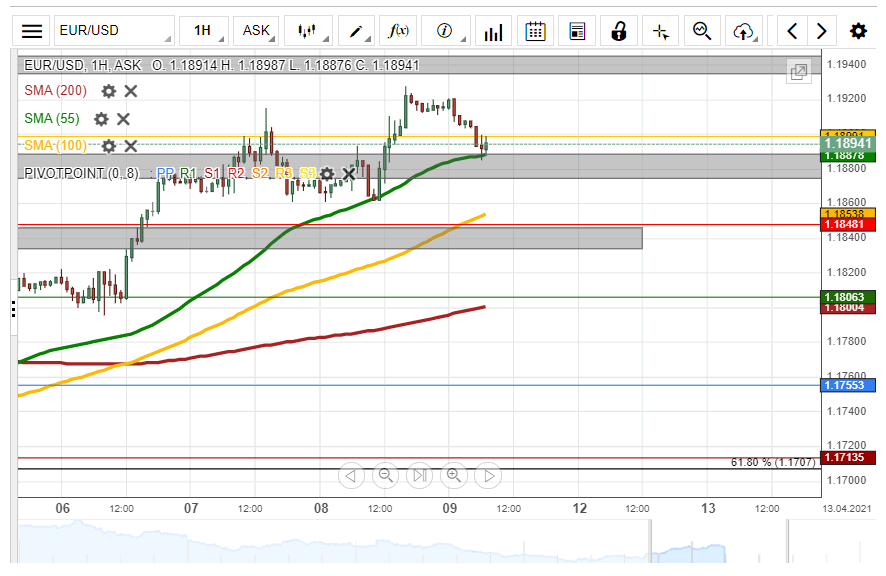Open chart settings gear in toolbar

coord(858,31)
